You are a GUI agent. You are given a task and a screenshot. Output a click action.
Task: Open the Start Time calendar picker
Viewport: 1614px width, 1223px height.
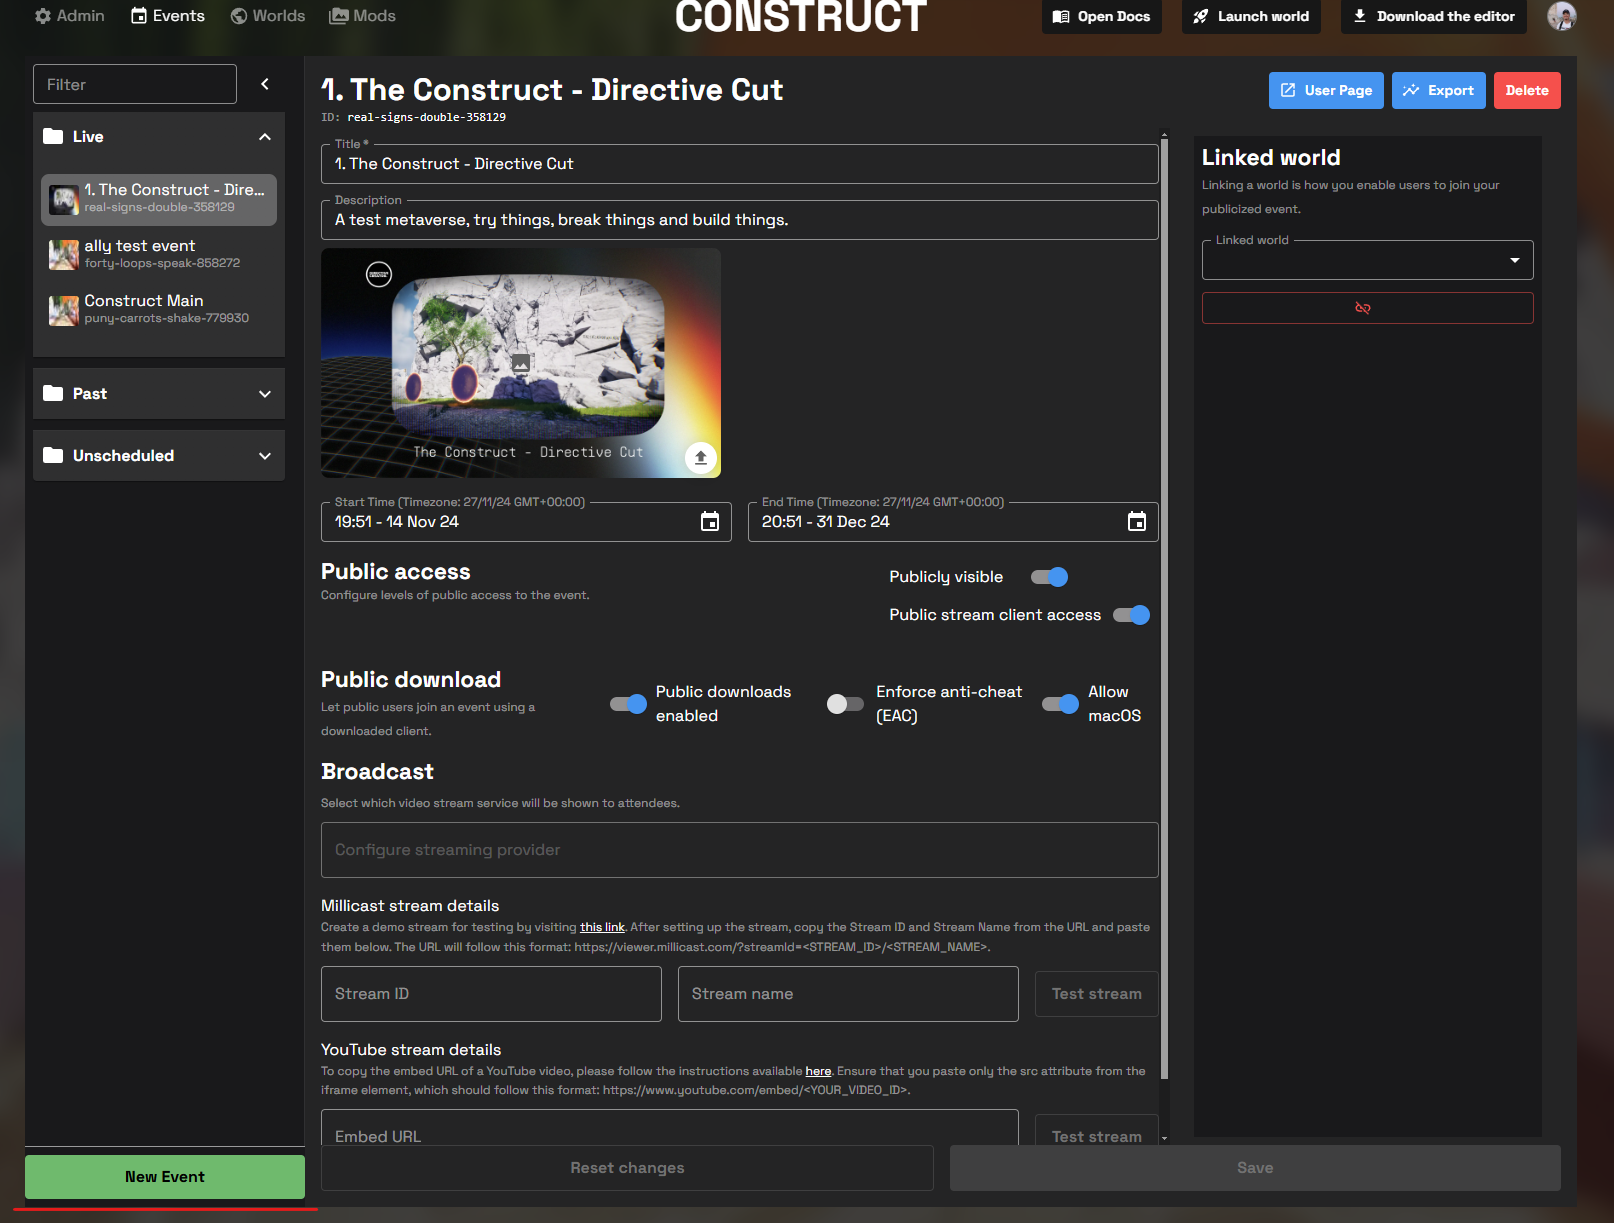(x=709, y=522)
